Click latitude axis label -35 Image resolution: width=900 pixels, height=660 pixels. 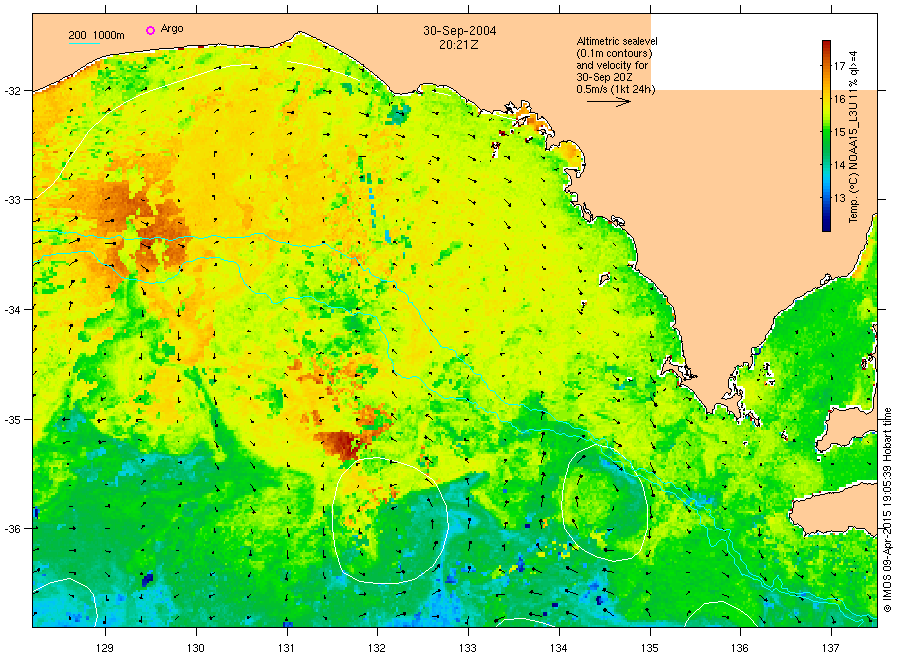pyautogui.click(x=12, y=419)
